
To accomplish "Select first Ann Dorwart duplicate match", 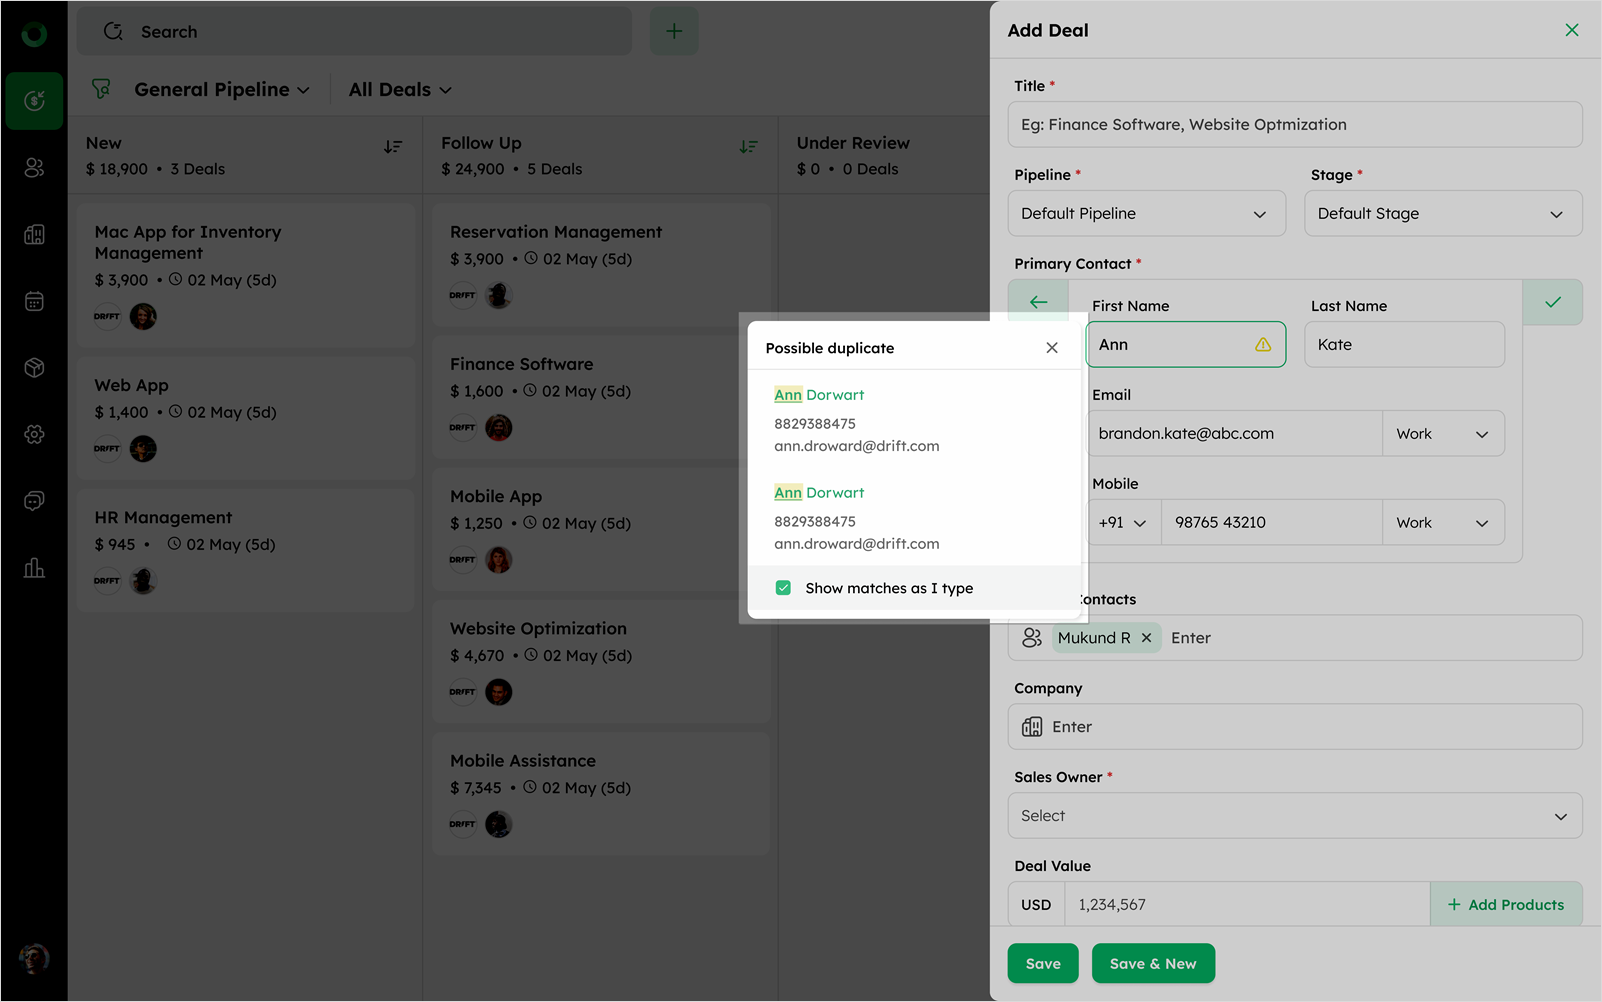I will 819,395.
